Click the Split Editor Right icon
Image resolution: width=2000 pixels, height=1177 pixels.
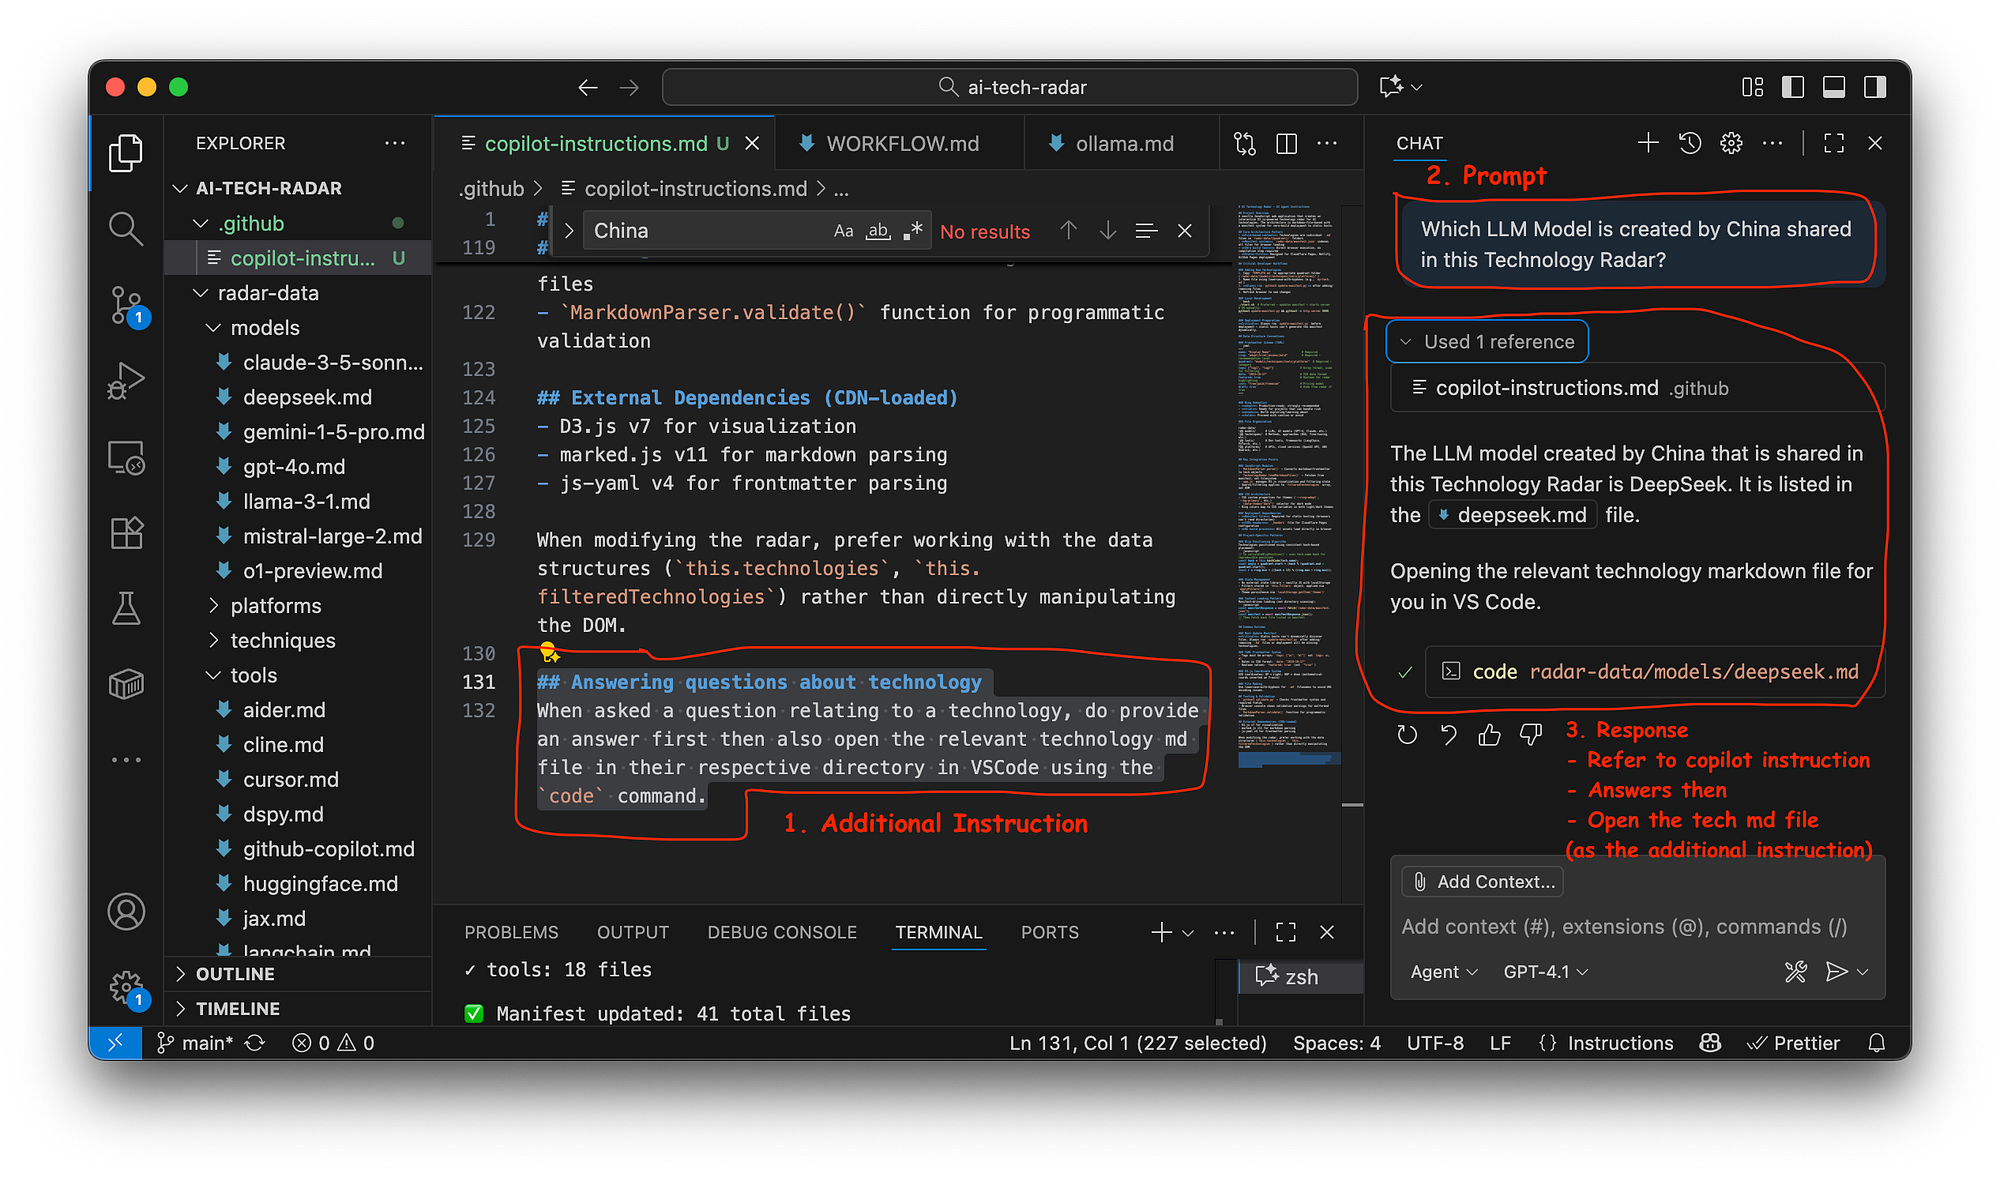click(x=1287, y=144)
